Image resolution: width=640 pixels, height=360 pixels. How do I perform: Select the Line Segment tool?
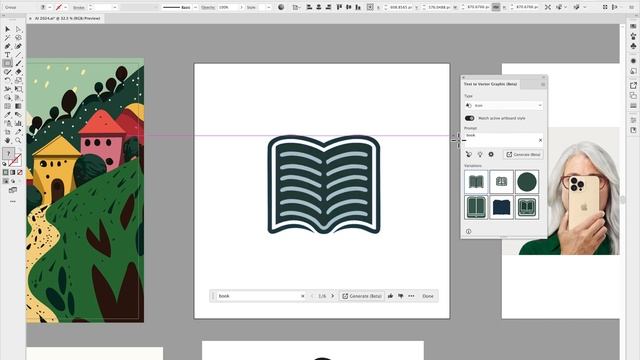18,55
